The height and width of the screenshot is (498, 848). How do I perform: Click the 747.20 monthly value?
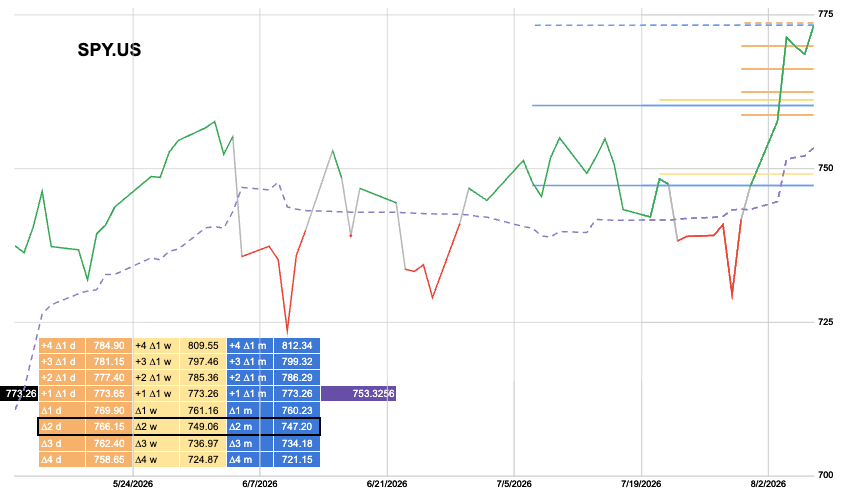pos(297,427)
